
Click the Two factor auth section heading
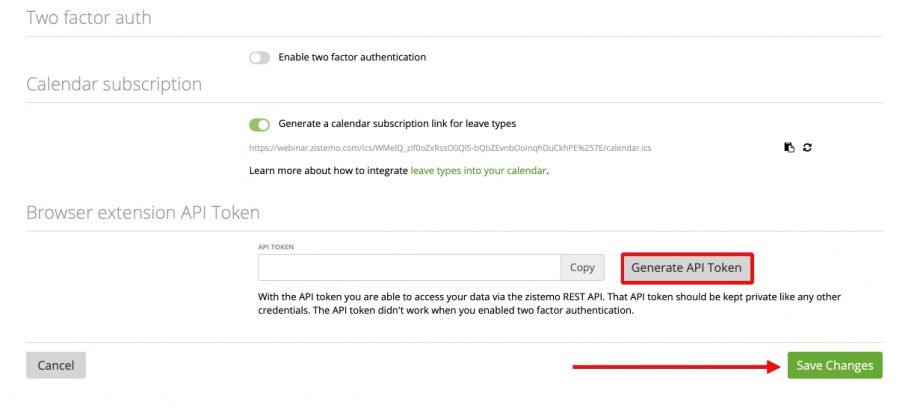coord(89,18)
